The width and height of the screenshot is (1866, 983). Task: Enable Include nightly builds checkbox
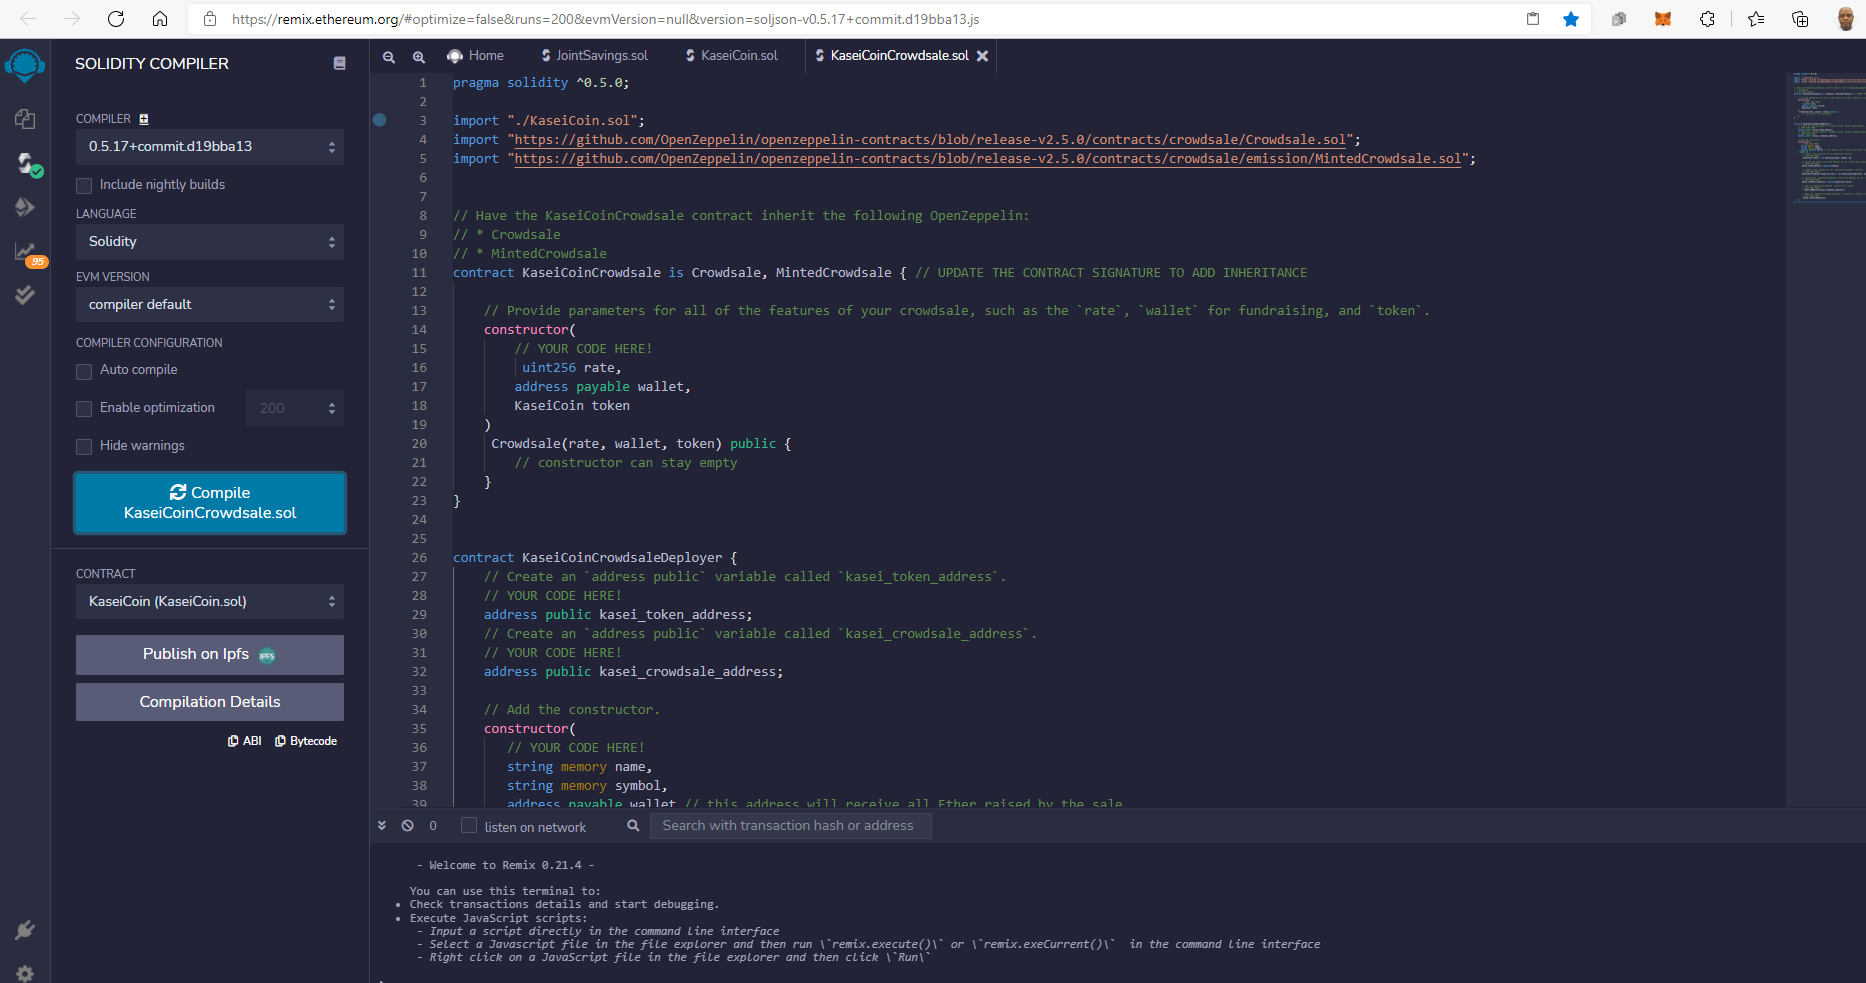(x=84, y=185)
